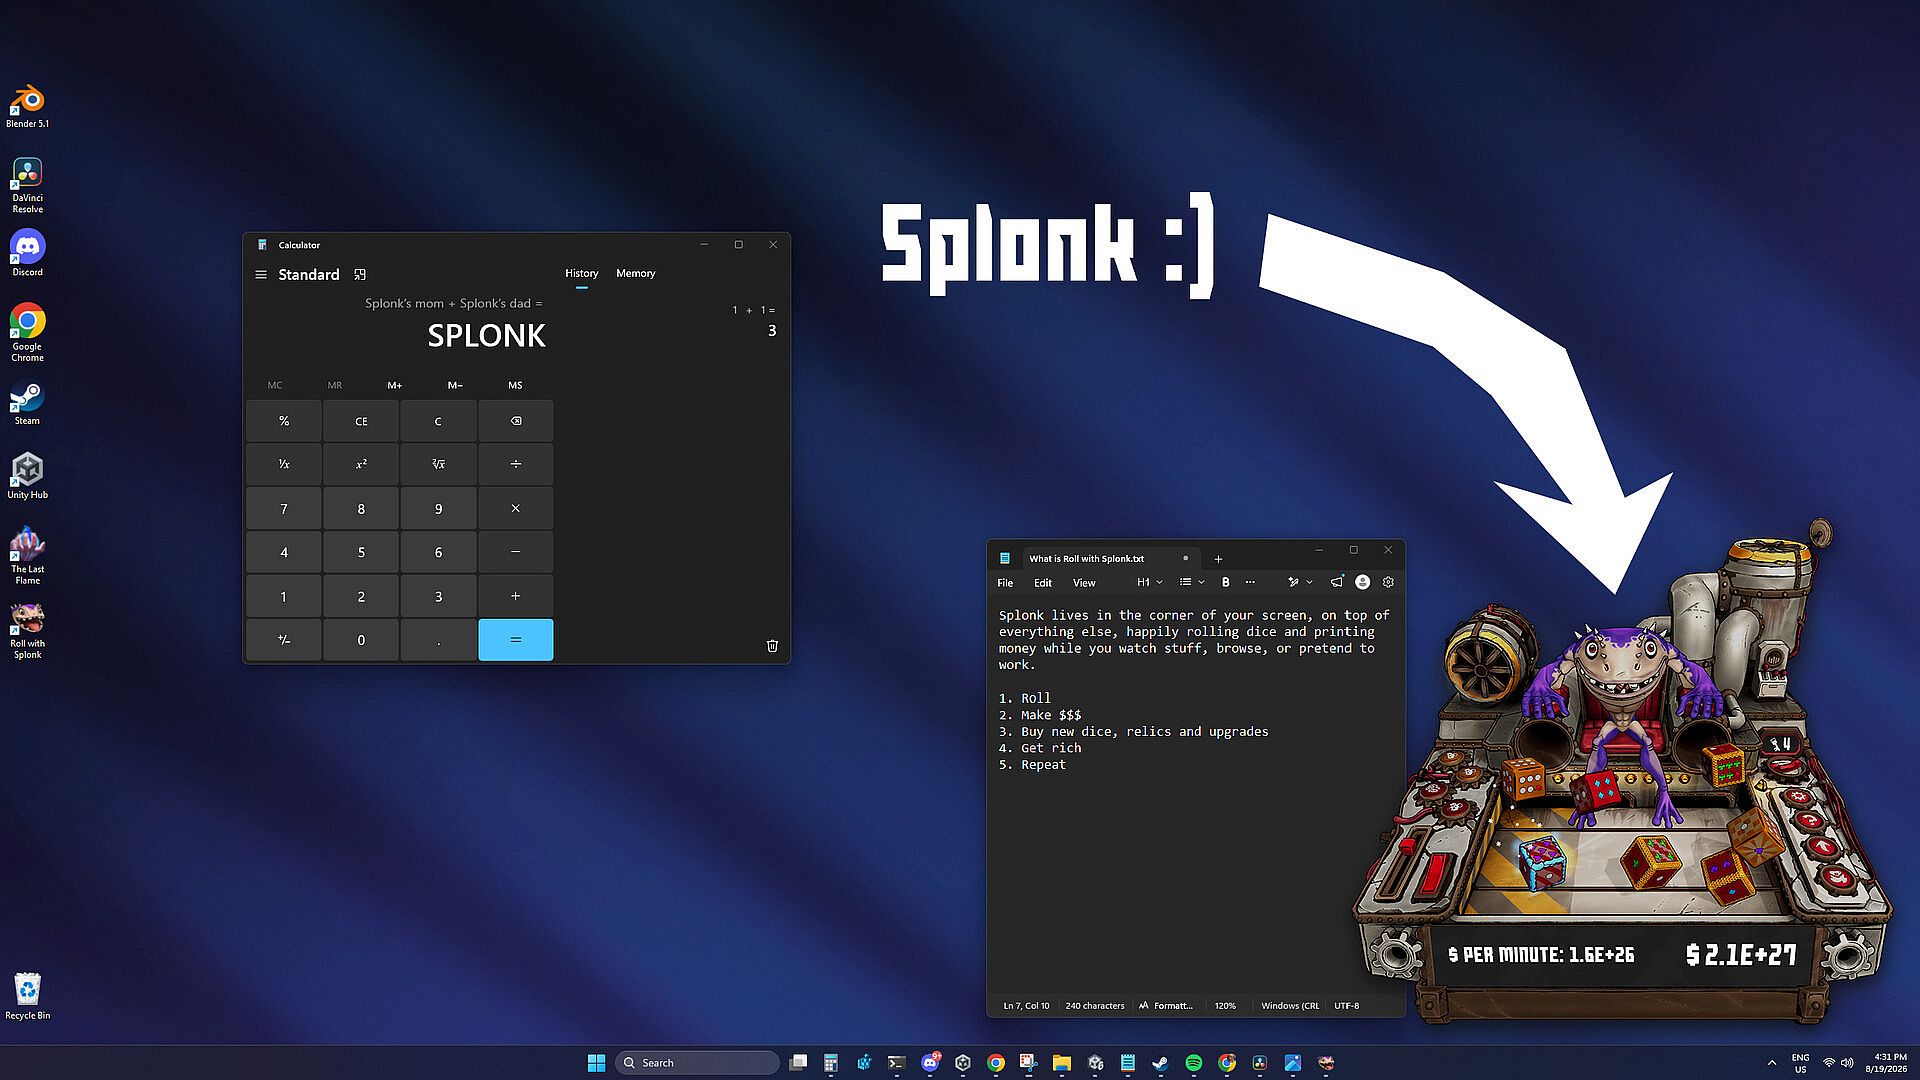The height and width of the screenshot is (1080, 1920).
Task: Open the 120% zoom level in Notepad status bar
Action: (x=1225, y=1006)
